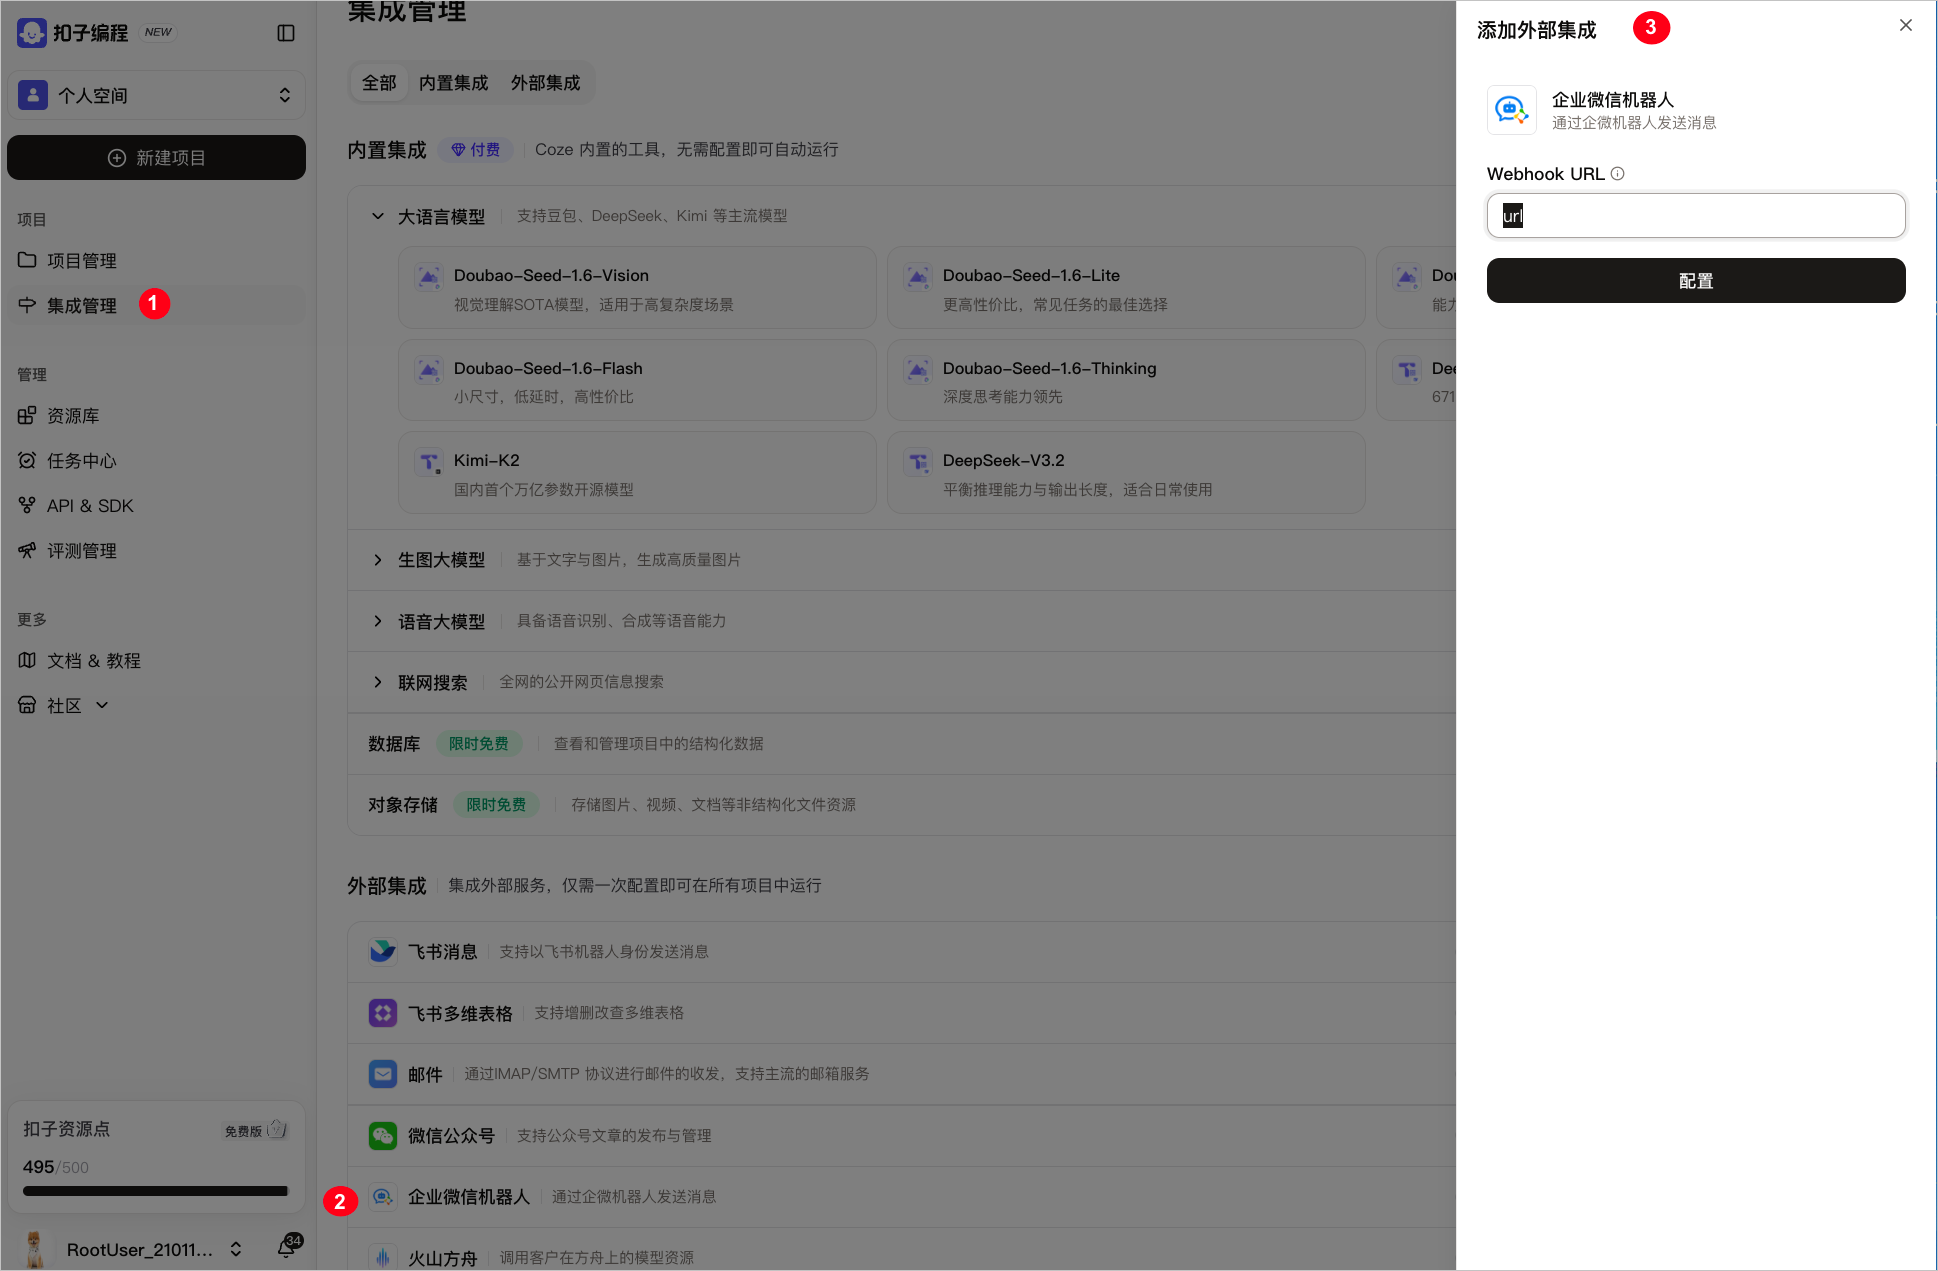Click the Webhook URL info icon
Screen dimensions: 1938x1271
1617,174
